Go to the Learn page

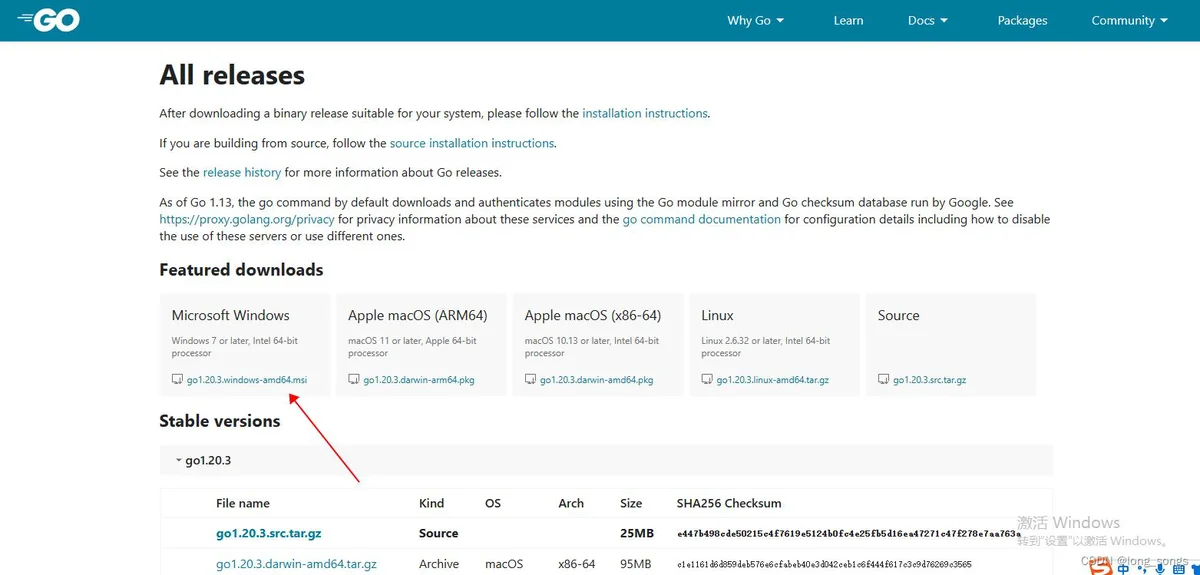click(x=848, y=20)
